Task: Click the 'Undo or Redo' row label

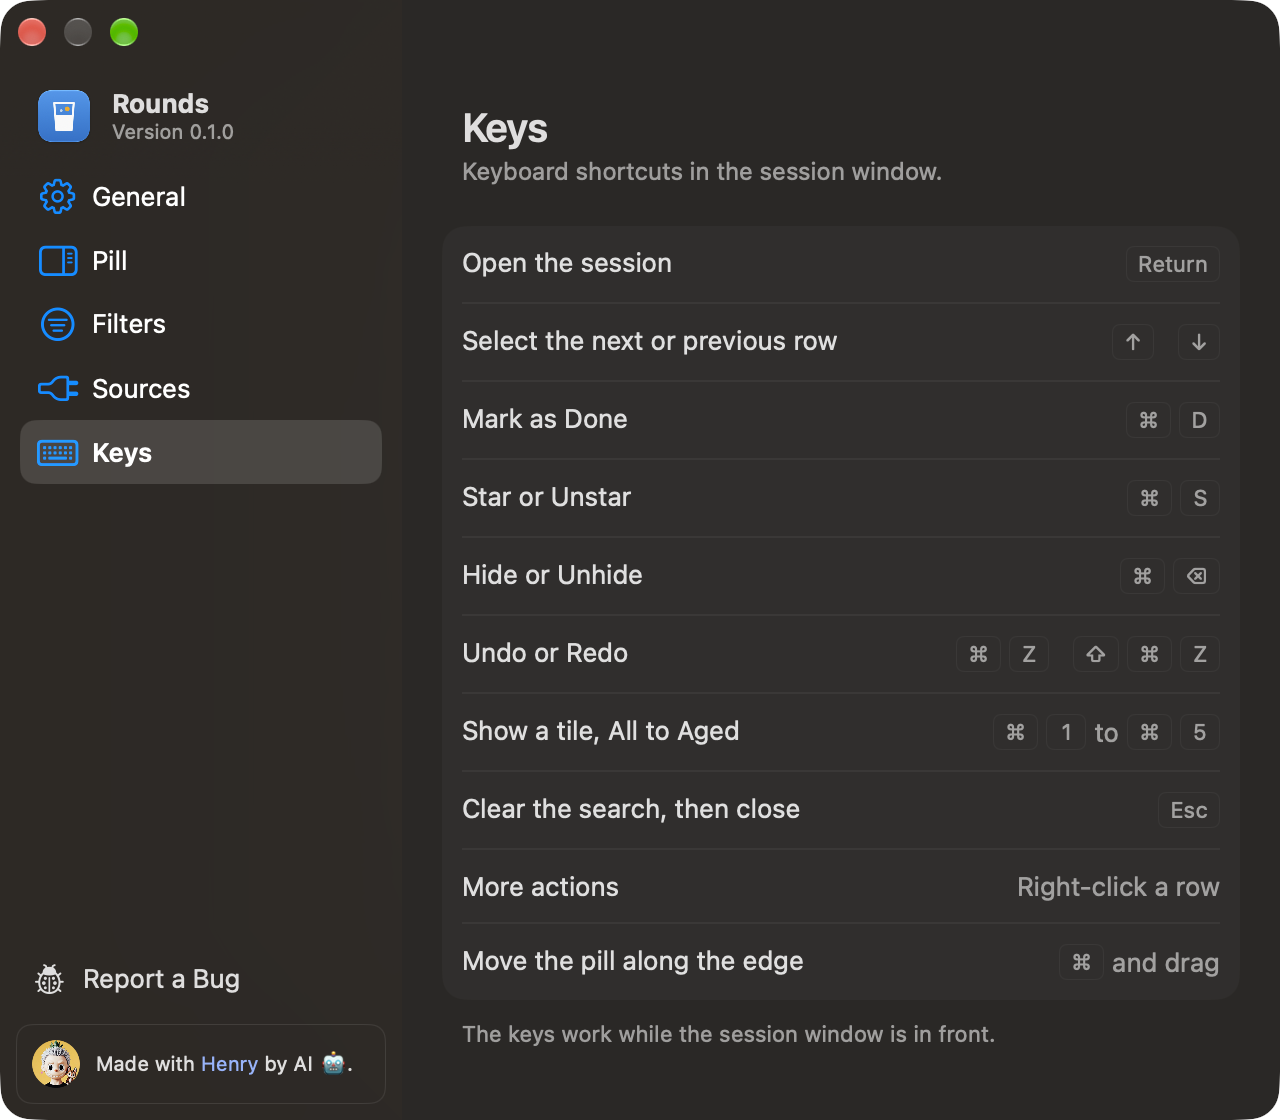Action: 545,653
